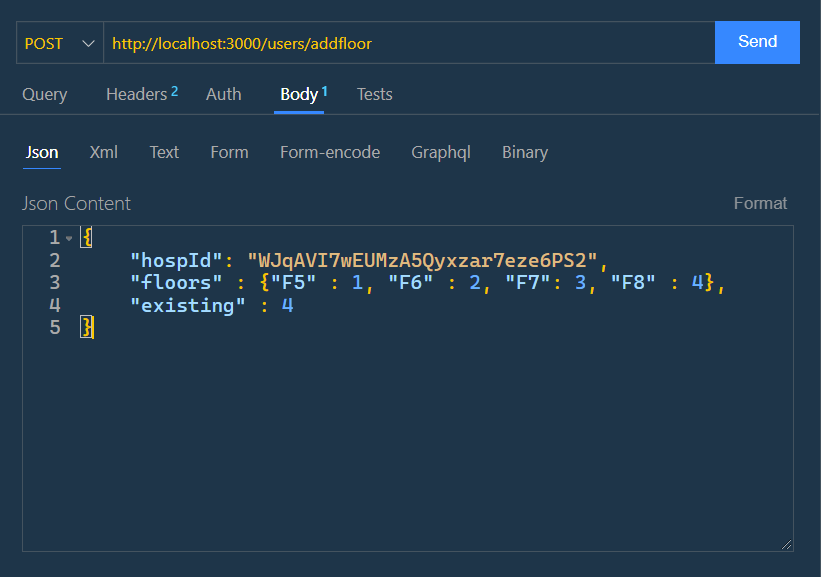821x577 pixels.
Task: Select the Body tab
Action: (300, 94)
